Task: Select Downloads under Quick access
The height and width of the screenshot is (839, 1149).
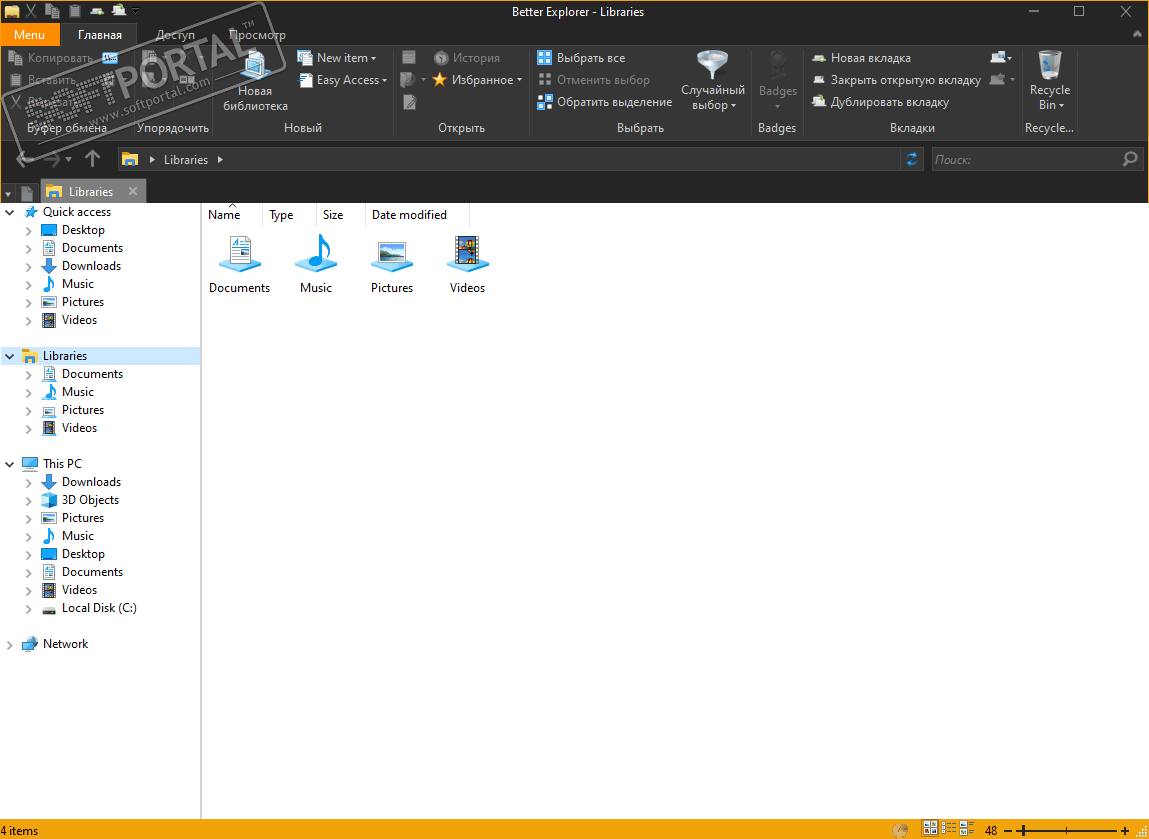Action: tap(91, 266)
